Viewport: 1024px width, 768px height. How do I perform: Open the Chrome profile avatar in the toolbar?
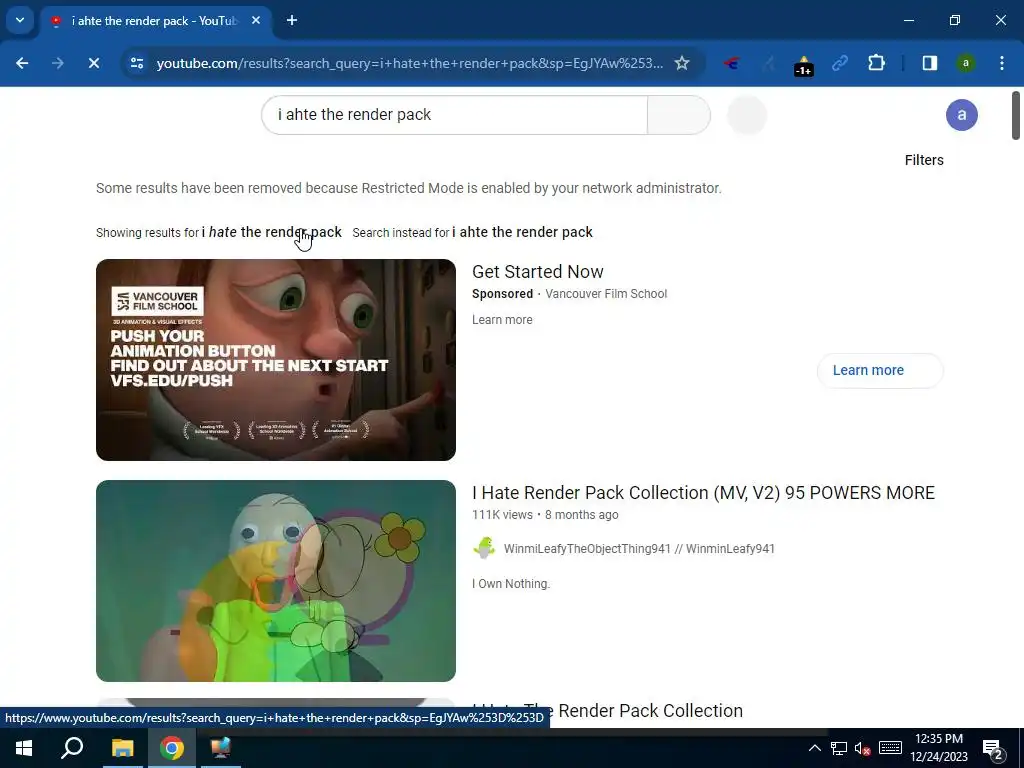pyautogui.click(x=965, y=63)
